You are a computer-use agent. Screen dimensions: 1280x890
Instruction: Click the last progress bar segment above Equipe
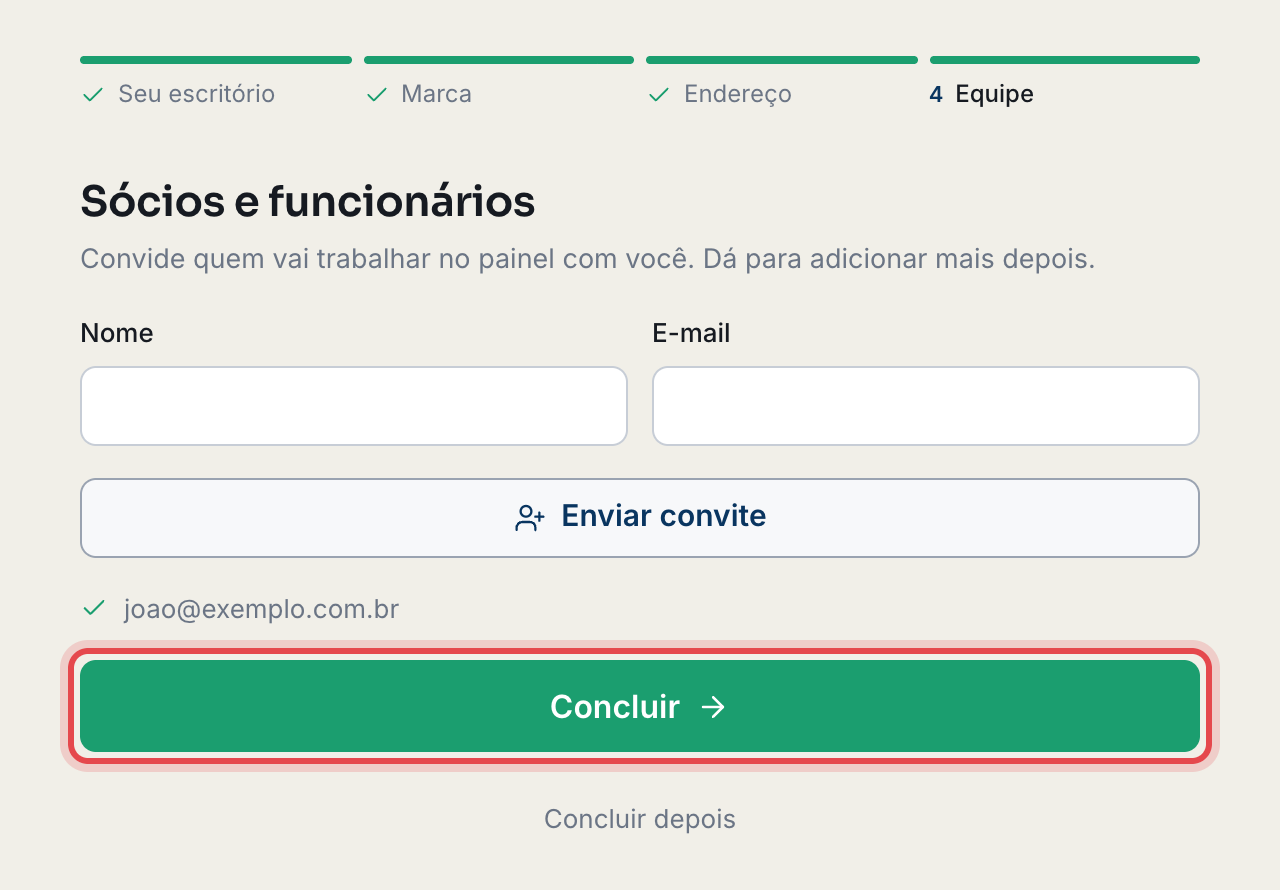(1065, 60)
